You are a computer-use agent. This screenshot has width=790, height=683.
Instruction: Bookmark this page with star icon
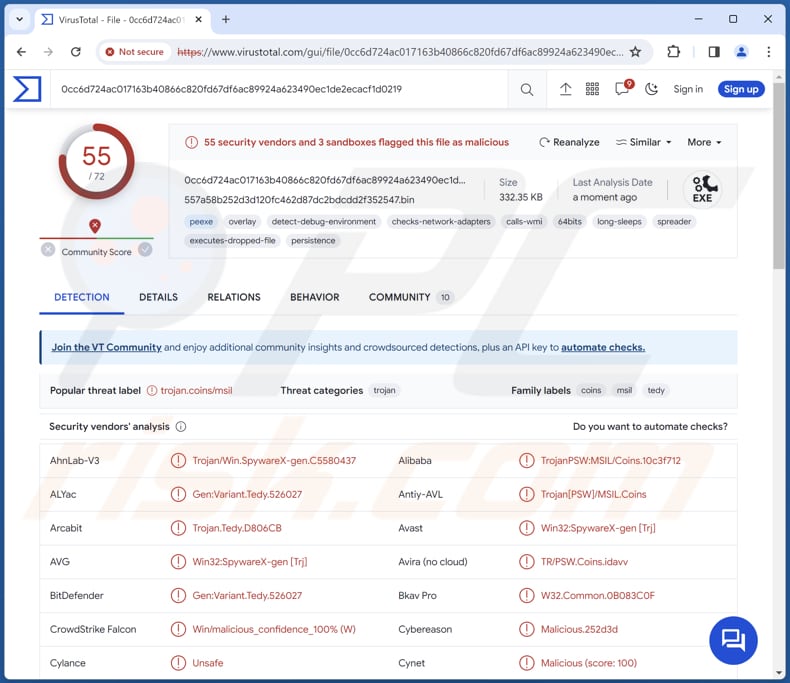[x=635, y=52]
